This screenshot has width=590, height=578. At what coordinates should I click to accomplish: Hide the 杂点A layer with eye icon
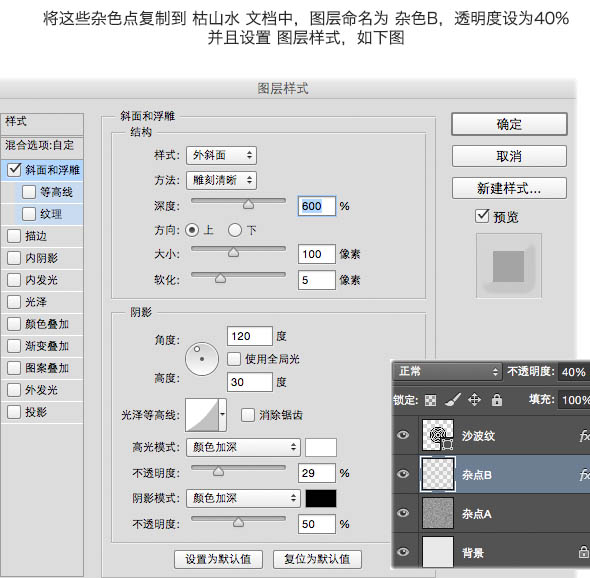[403, 513]
